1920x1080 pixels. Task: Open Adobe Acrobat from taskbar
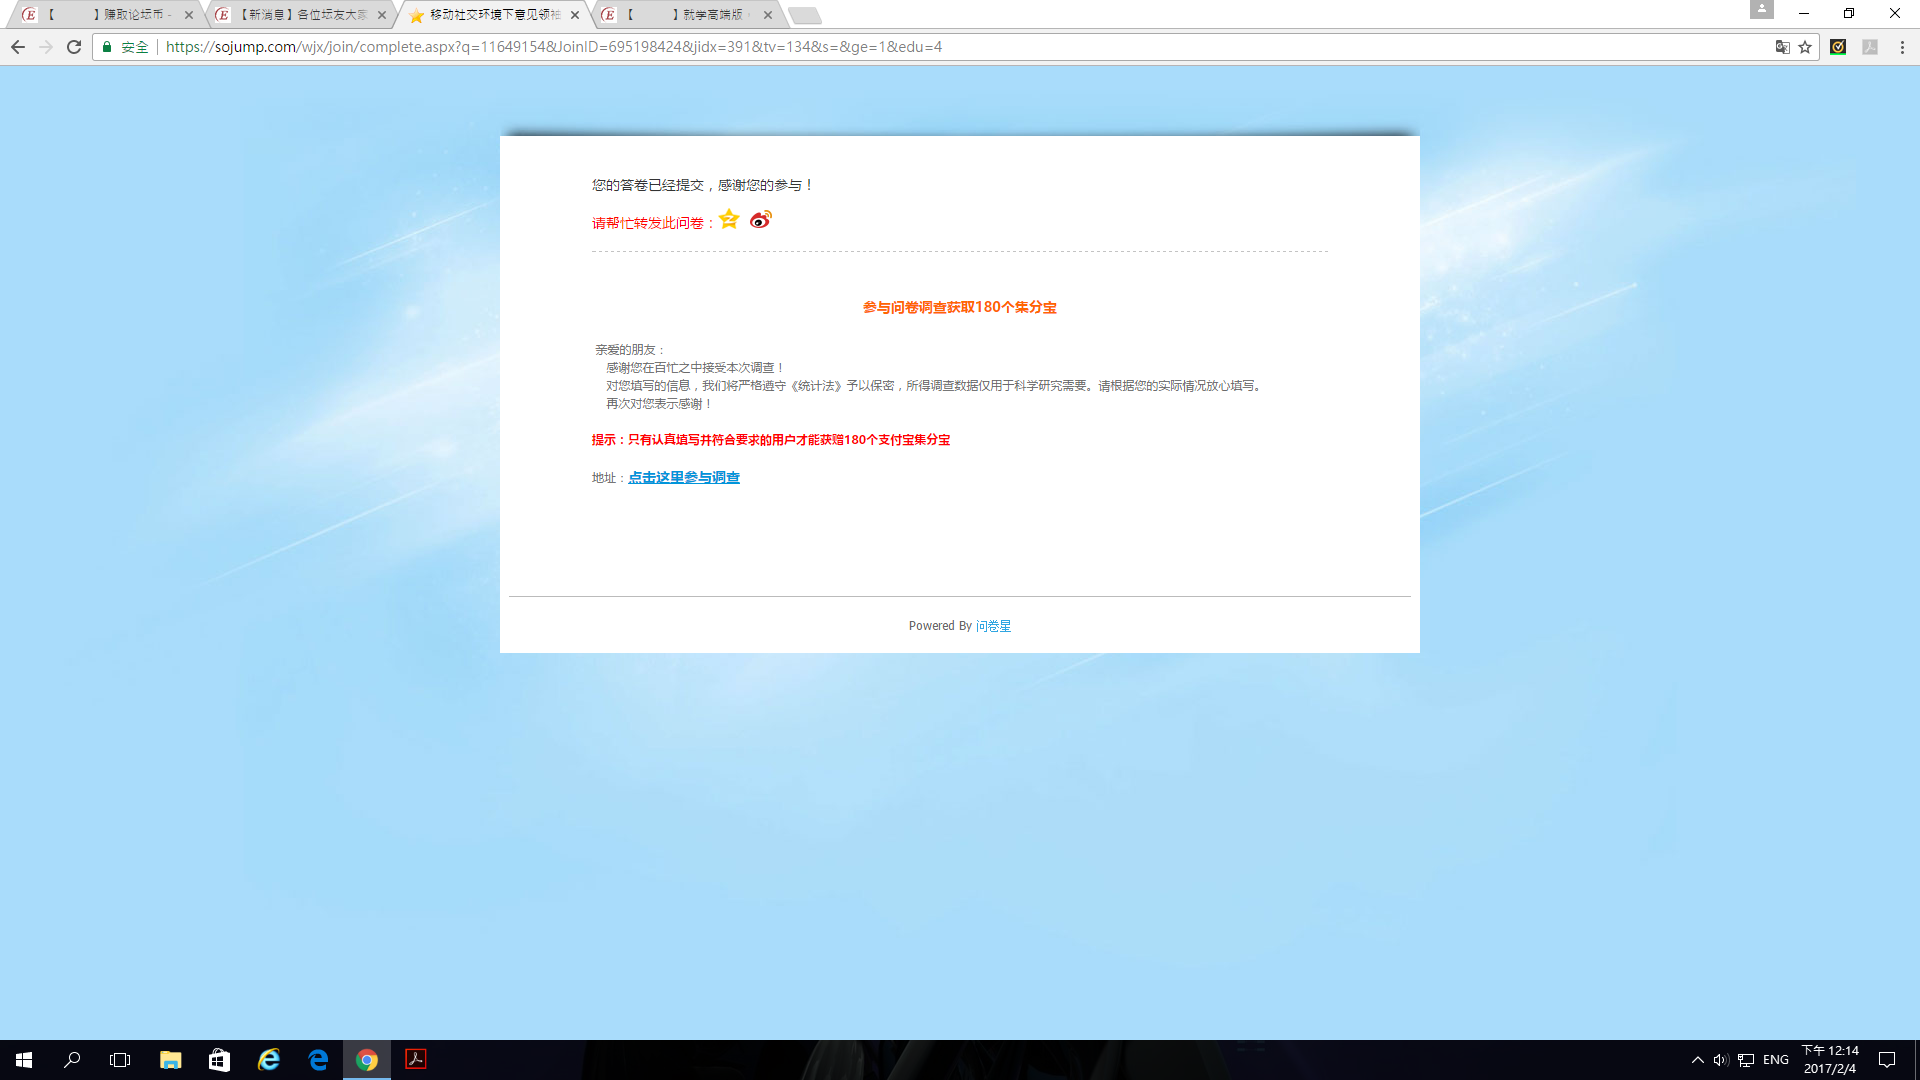click(416, 1059)
